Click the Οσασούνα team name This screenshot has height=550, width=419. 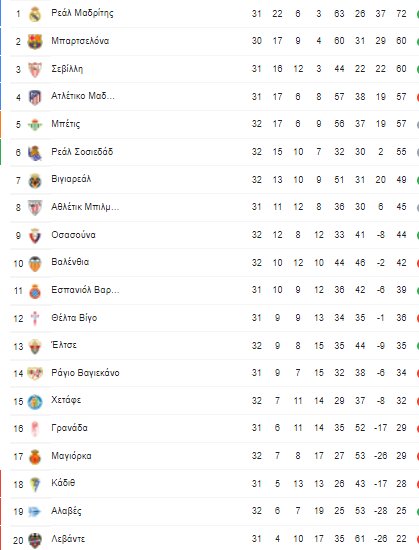click(73, 235)
